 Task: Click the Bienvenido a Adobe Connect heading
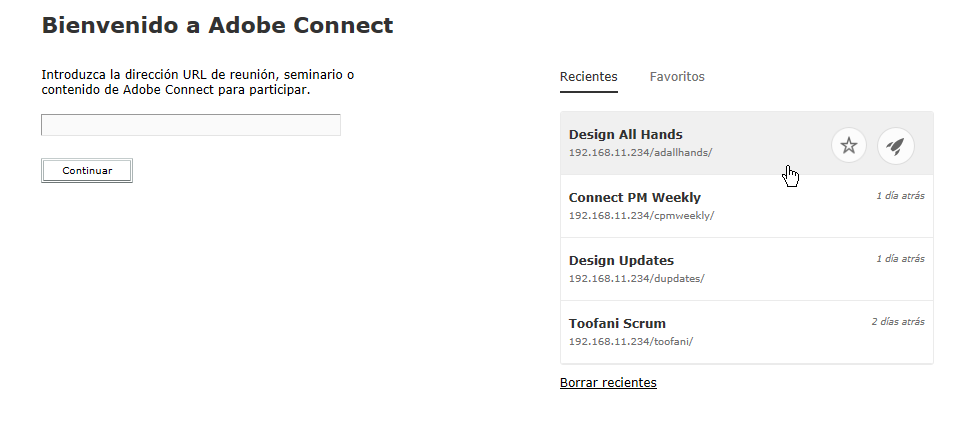[217, 25]
